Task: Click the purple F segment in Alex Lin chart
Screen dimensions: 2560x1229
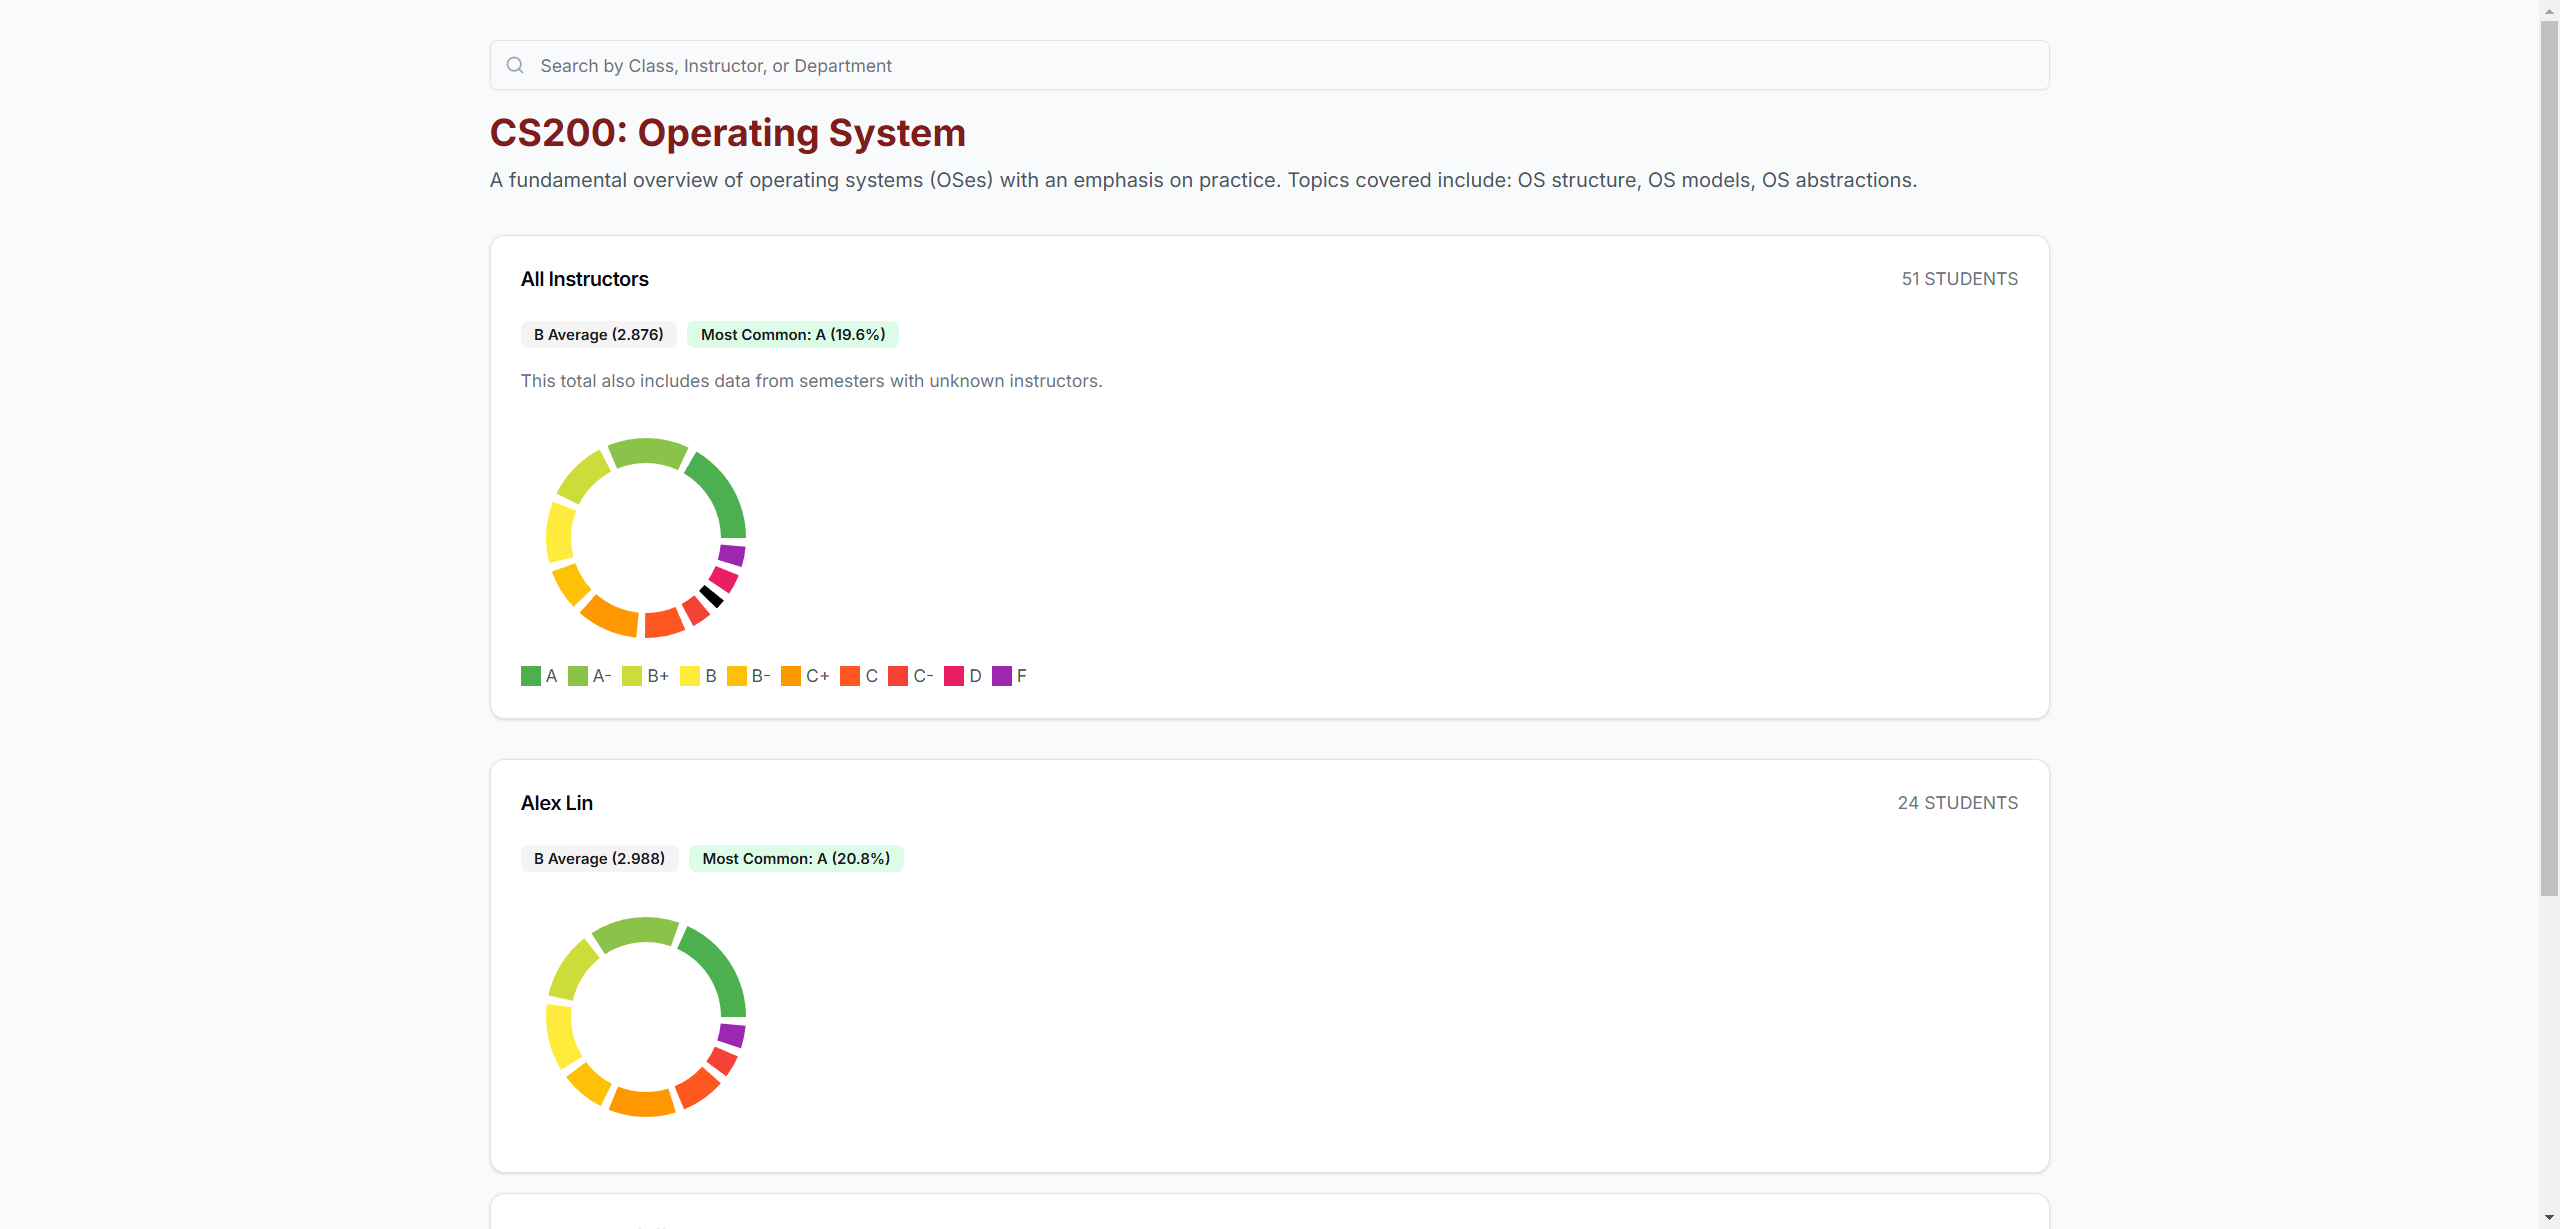Action: coord(732,1035)
